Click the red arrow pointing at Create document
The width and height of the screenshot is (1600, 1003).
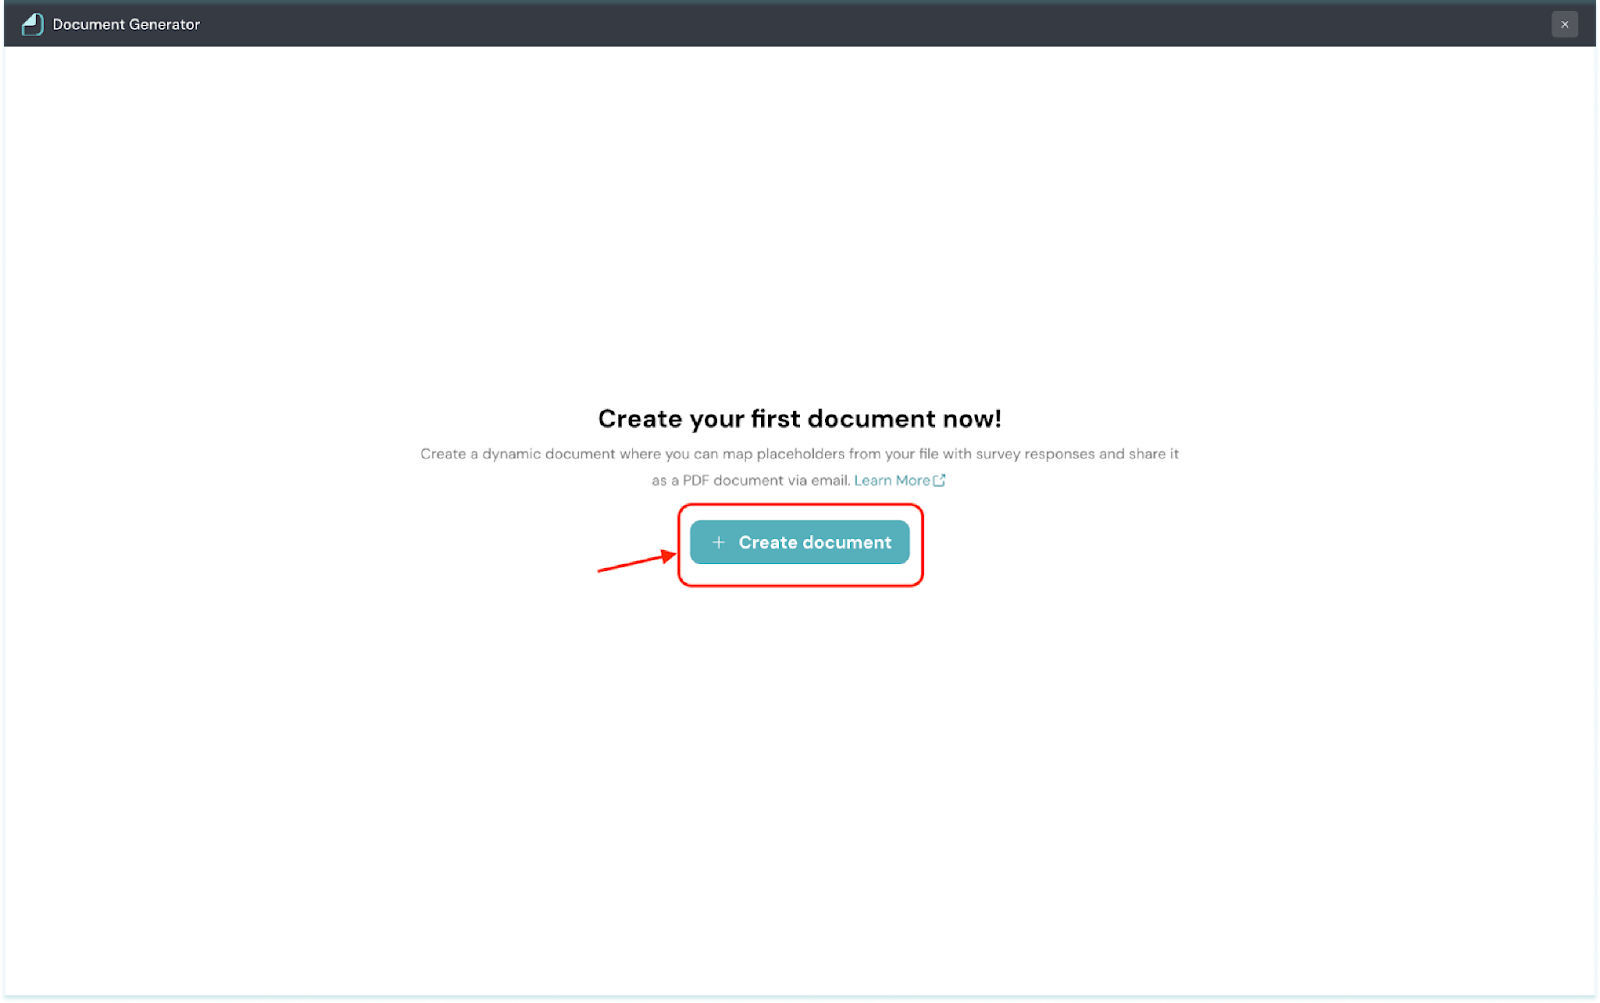click(x=637, y=562)
